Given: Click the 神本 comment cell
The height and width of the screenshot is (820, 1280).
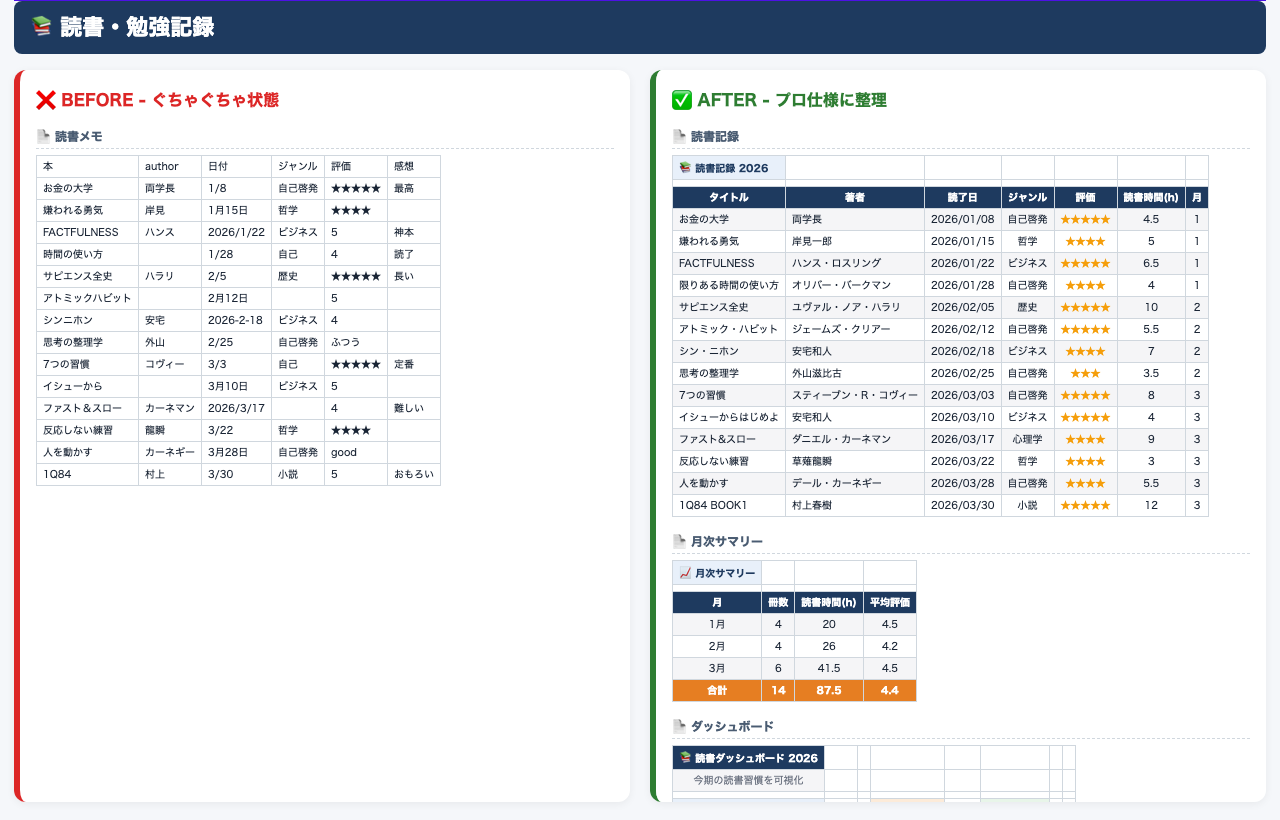Looking at the screenshot, I should click(x=414, y=232).
